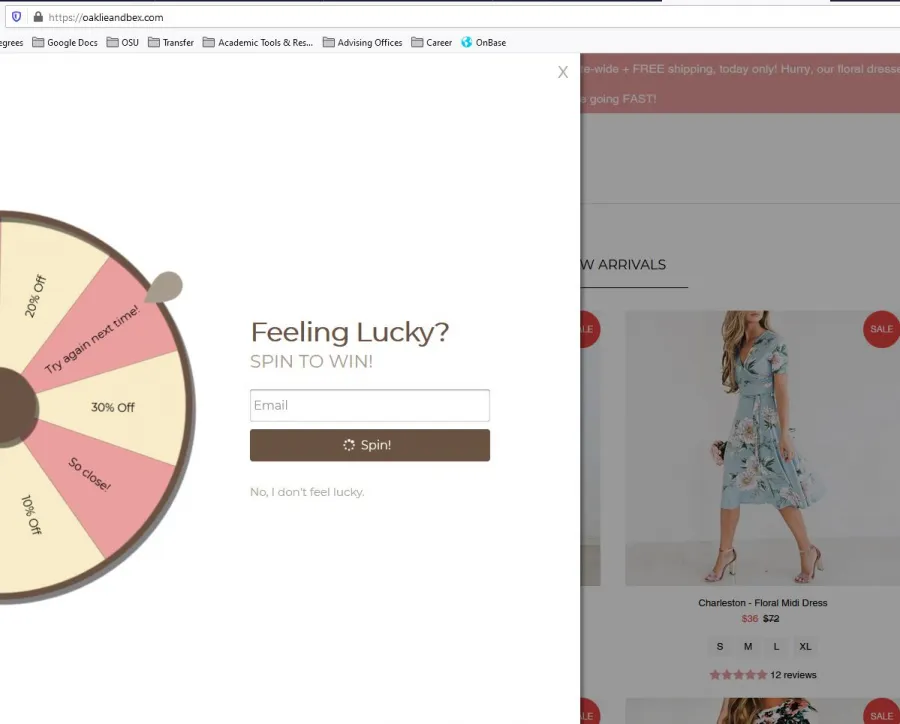Select size XL for Charleston dress

click(x=805, y=646)
